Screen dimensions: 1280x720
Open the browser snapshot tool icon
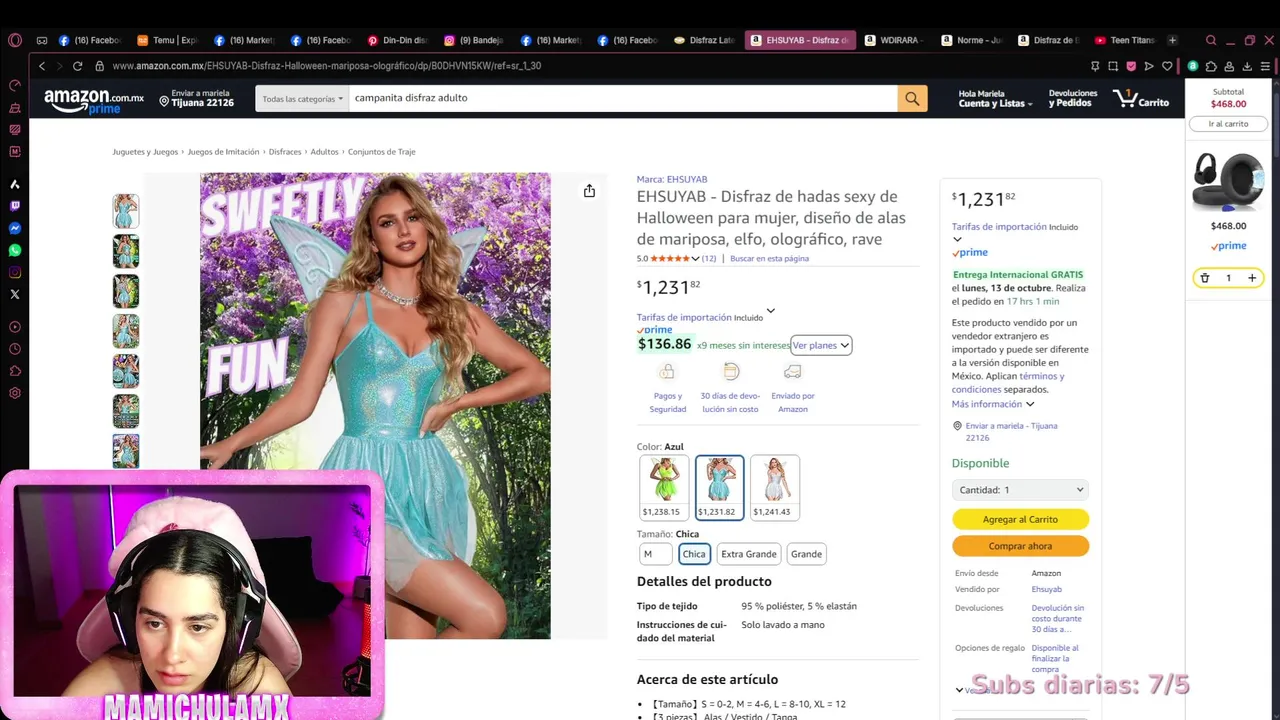(1113, 66)
